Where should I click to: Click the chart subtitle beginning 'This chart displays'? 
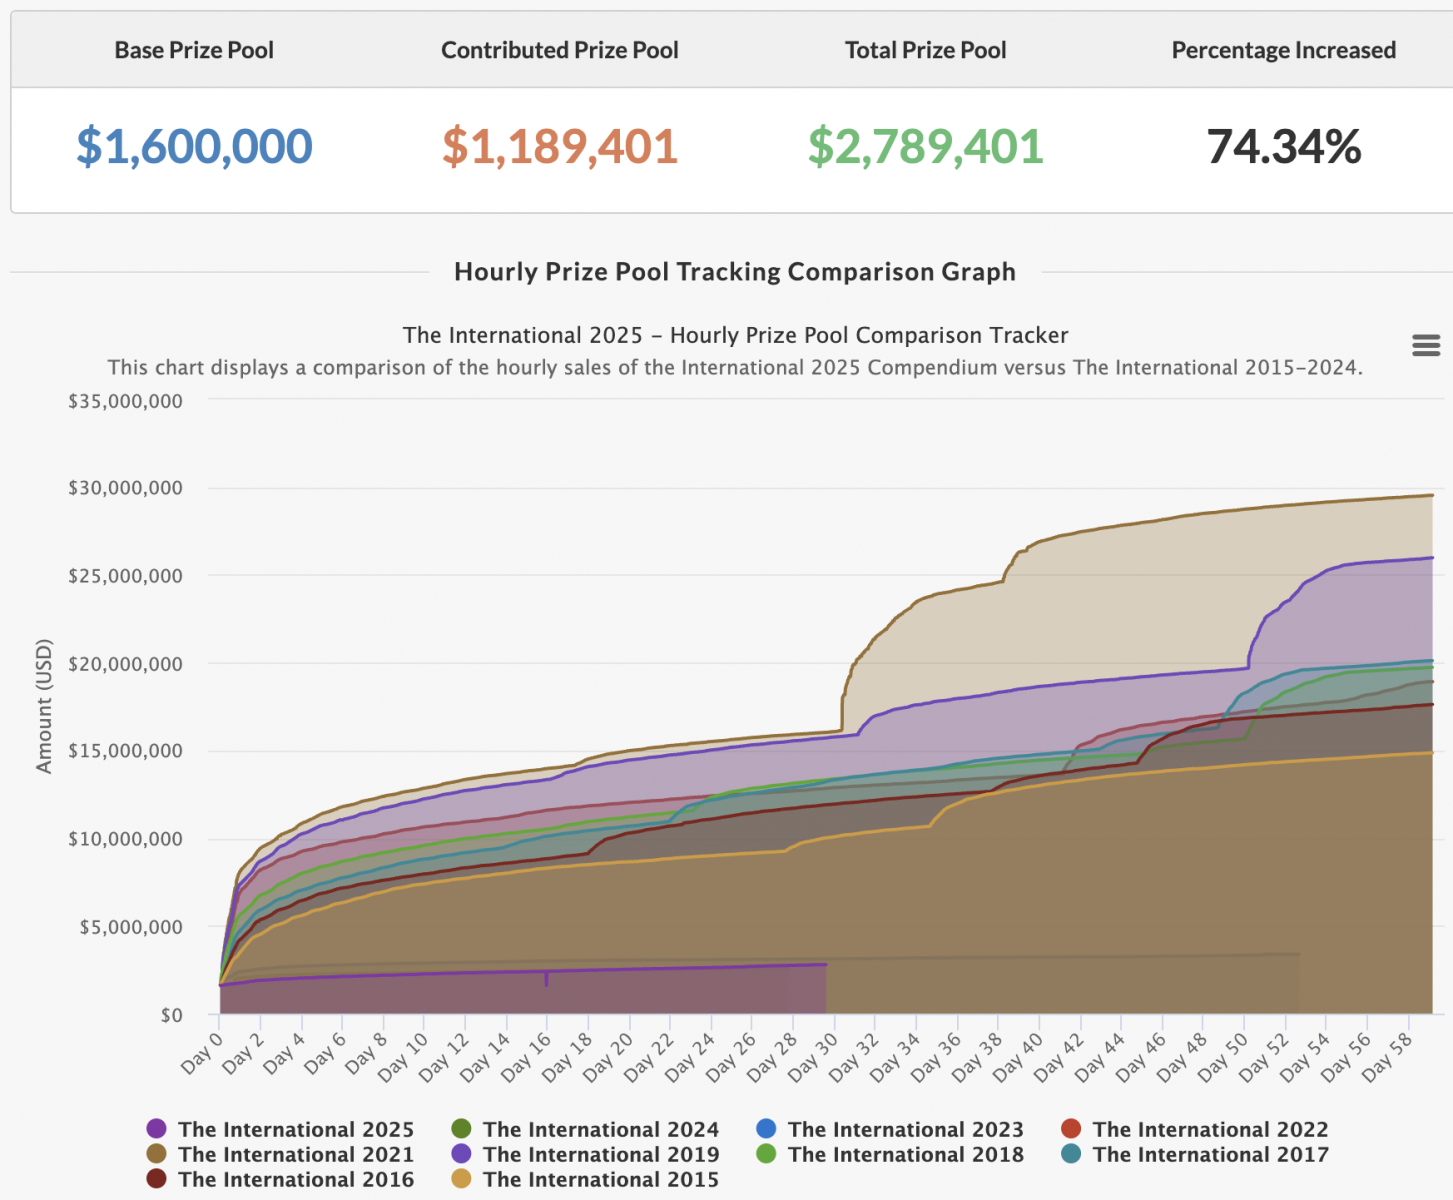(x=735, y=367)
